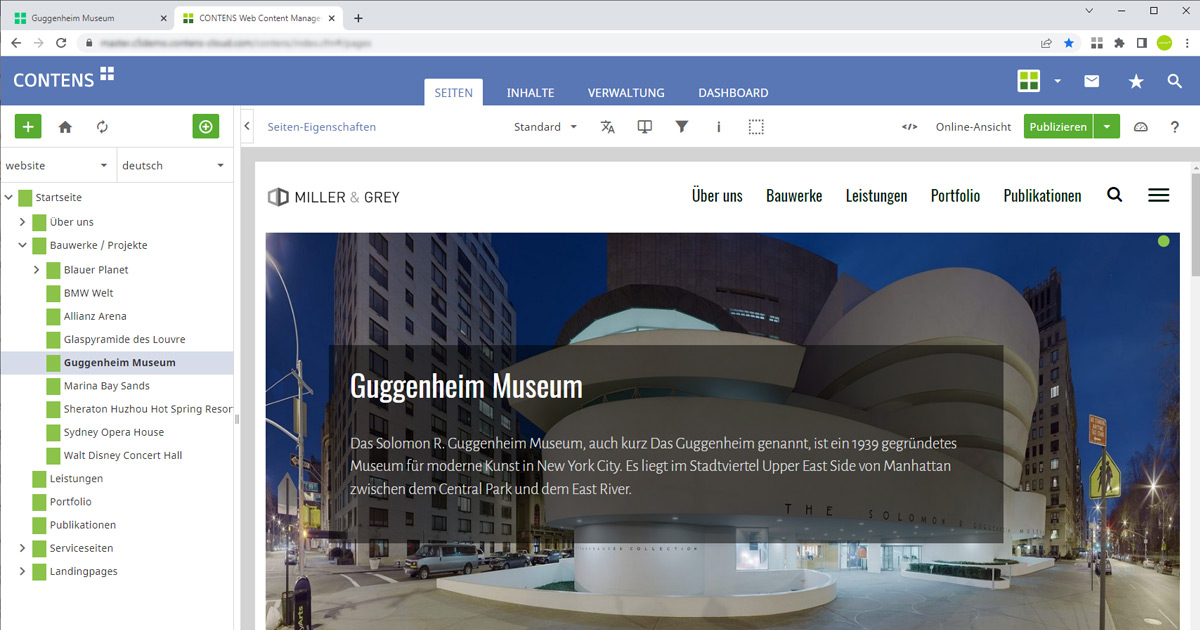This screenshot has width=1200, height=630.
Task: Show page info with the i icon
Action: [x=718, y=127]
